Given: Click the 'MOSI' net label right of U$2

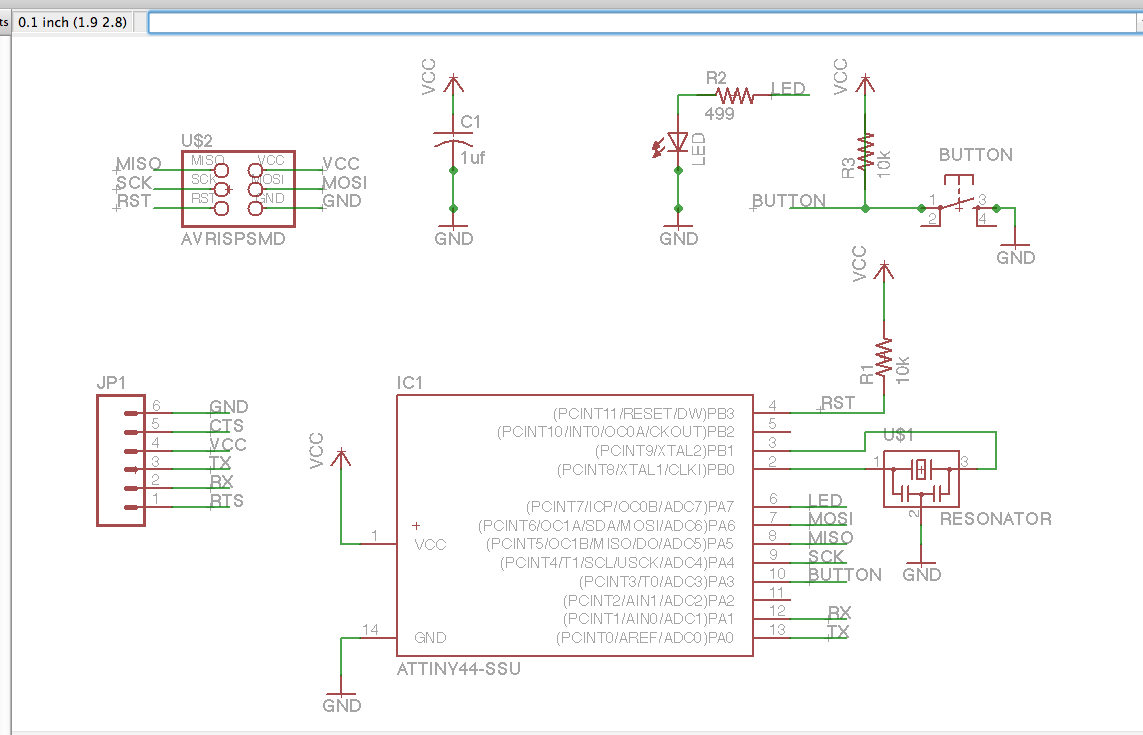Looking at the screenshot, I should pos(345,182).
